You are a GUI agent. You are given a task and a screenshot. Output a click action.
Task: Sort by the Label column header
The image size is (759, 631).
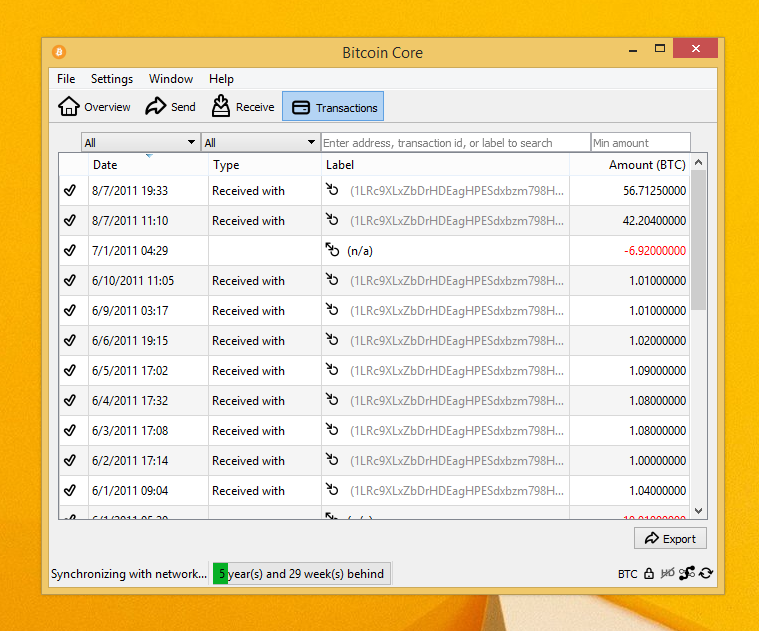click(x=445, y=165)
